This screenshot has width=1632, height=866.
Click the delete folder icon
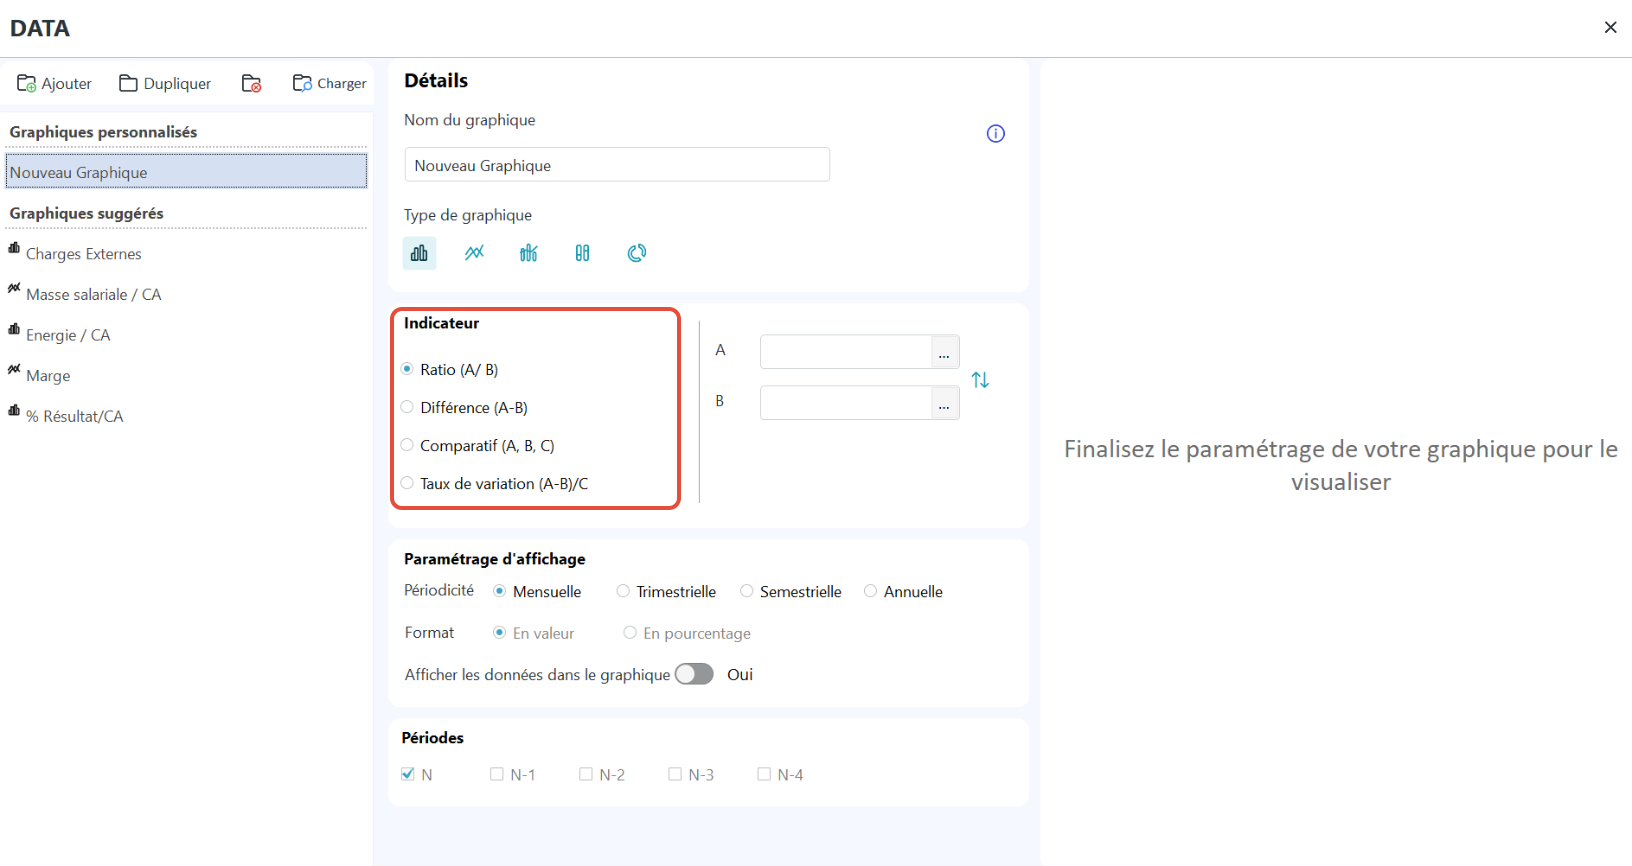coord(252,84)
